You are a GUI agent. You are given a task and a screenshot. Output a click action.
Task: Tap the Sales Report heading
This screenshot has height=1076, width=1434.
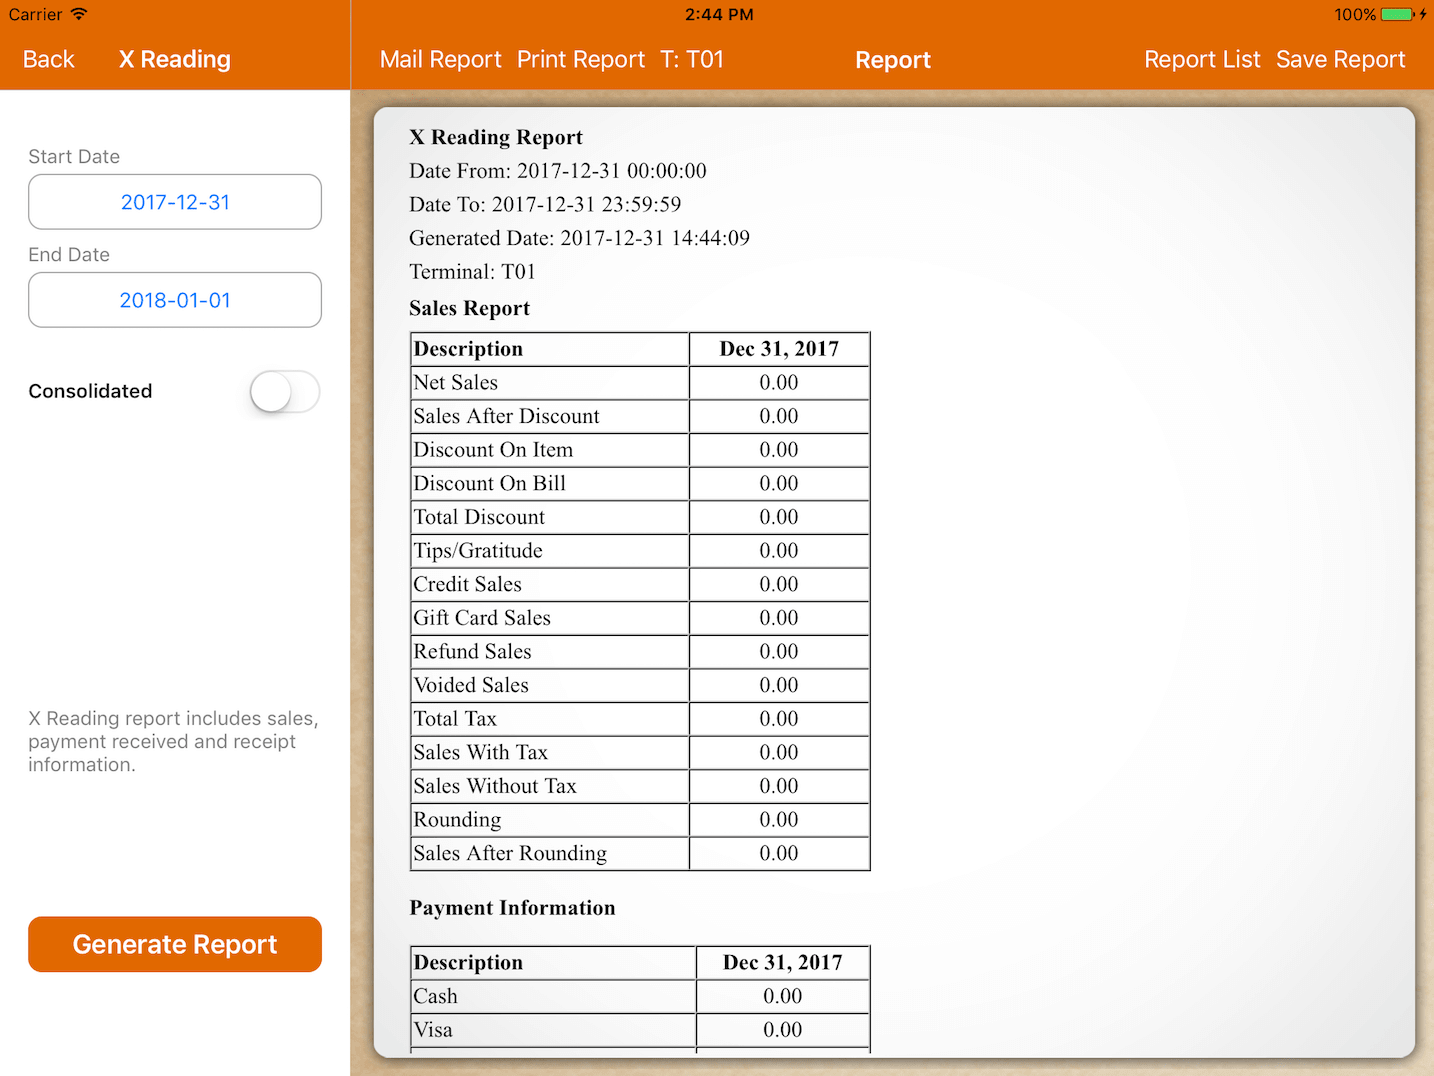click(x=469, y=309)
